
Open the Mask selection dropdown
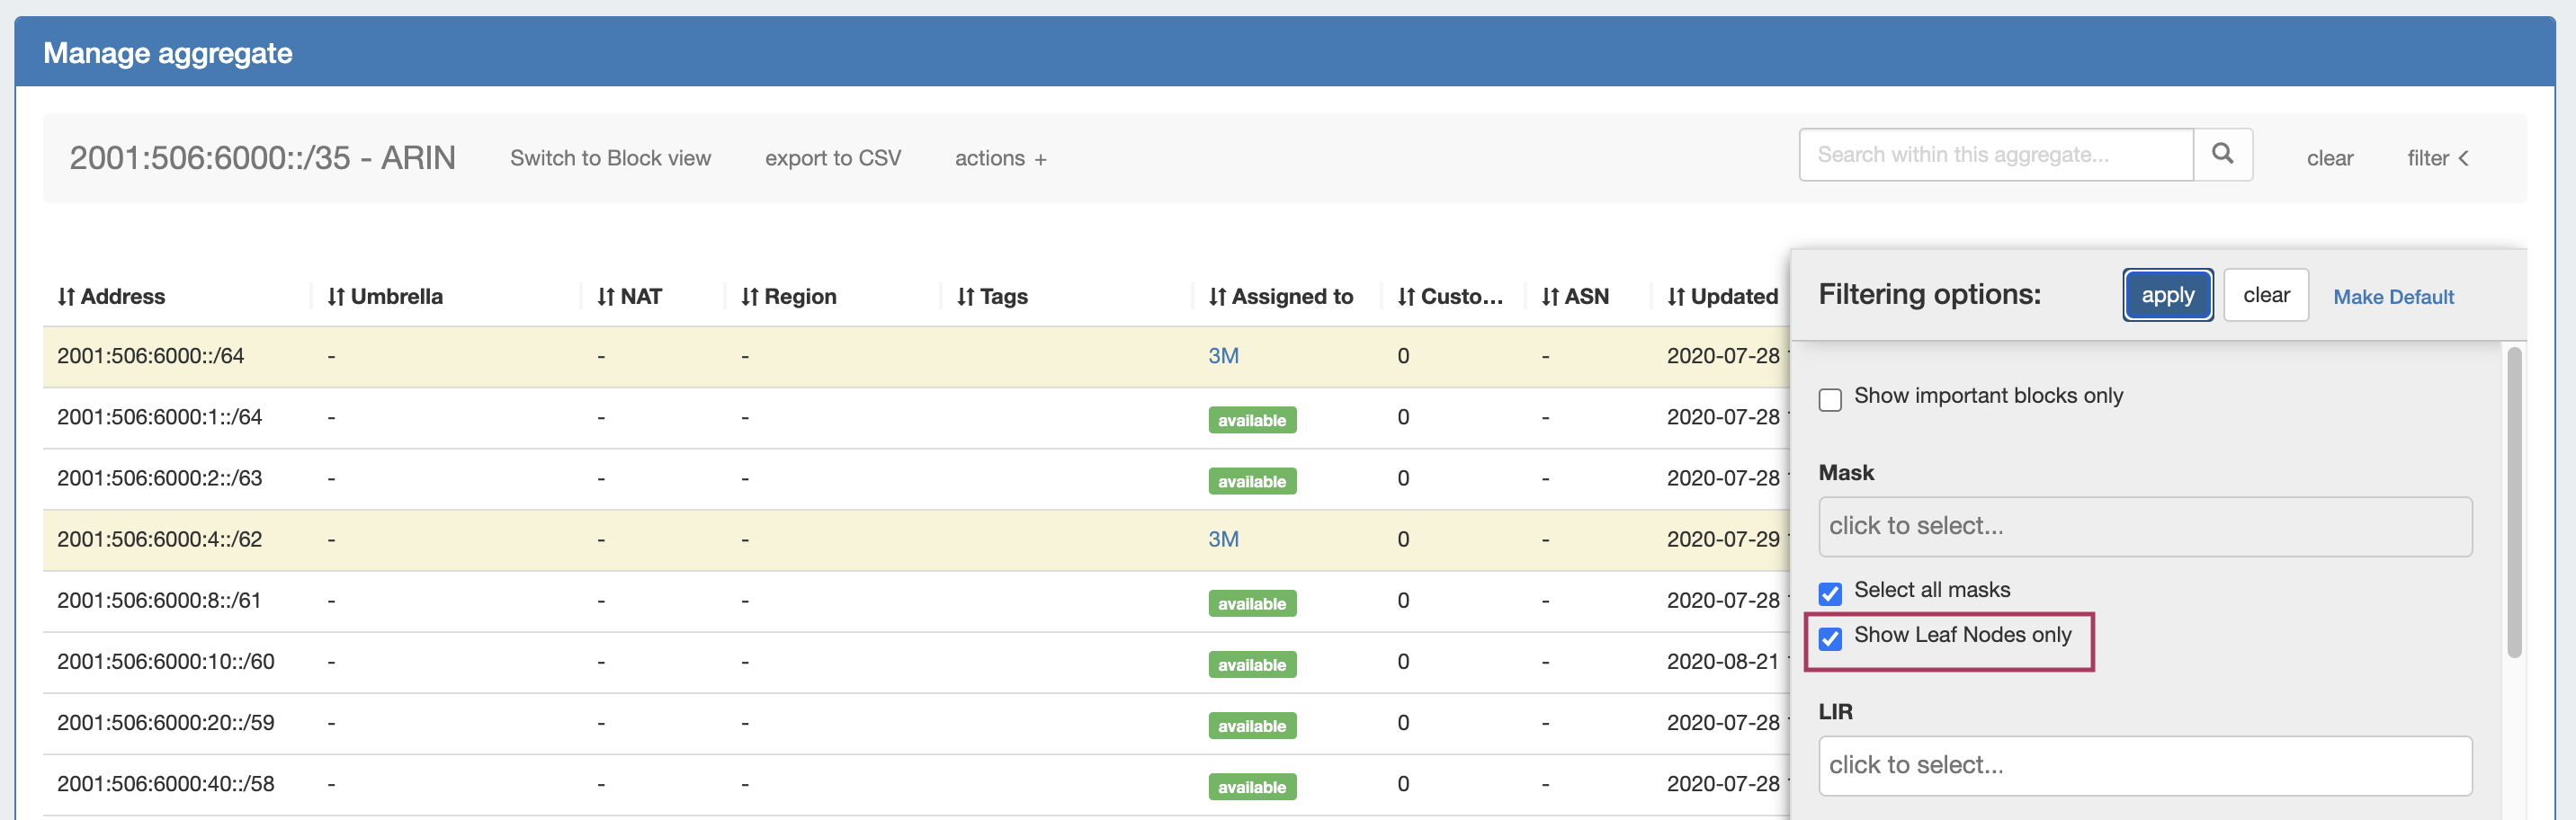(x=2144, y=526)
